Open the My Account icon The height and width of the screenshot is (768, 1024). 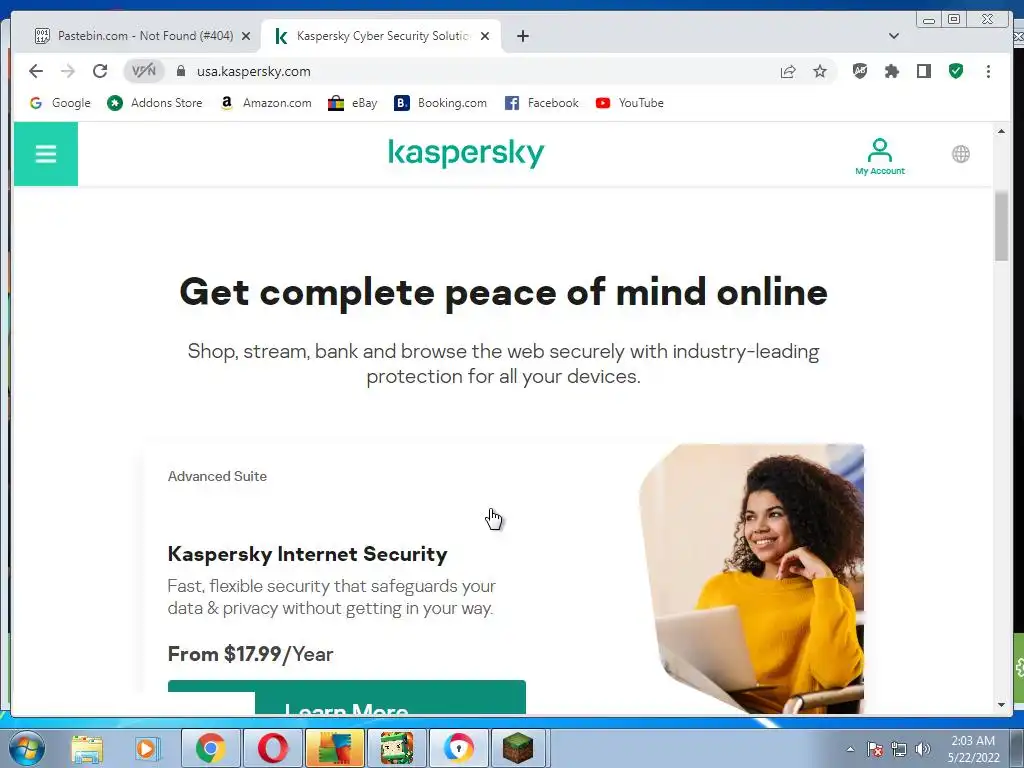click(x=880, y=156)
